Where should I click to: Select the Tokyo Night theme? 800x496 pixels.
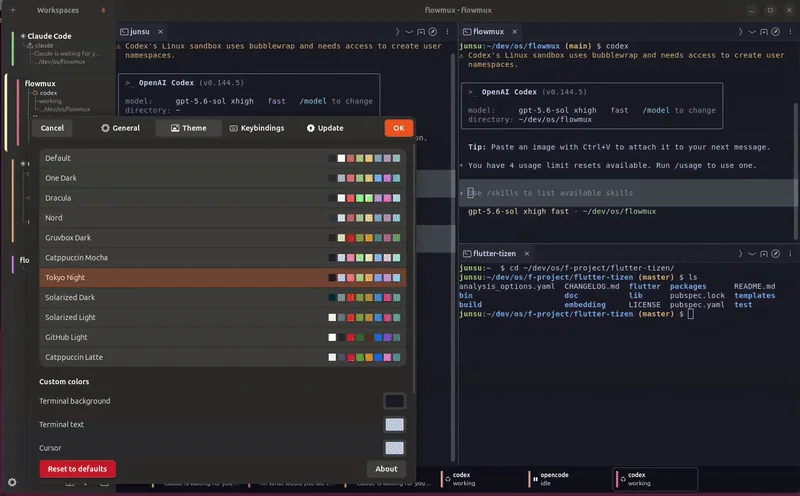[222, 278]
